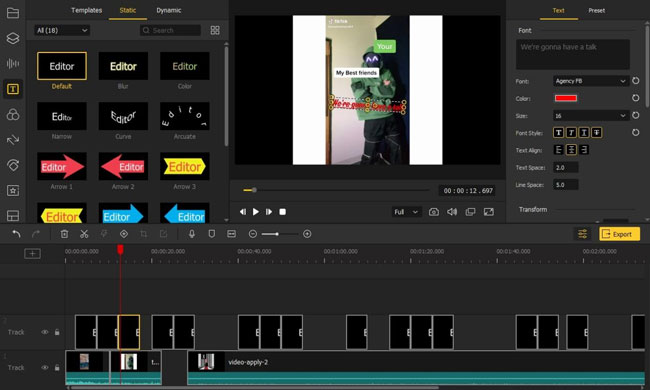Image resolution: width=650 pixels, height=390 pixels.
Task: Toggle fullscreen preview
Action: (489, 212)
